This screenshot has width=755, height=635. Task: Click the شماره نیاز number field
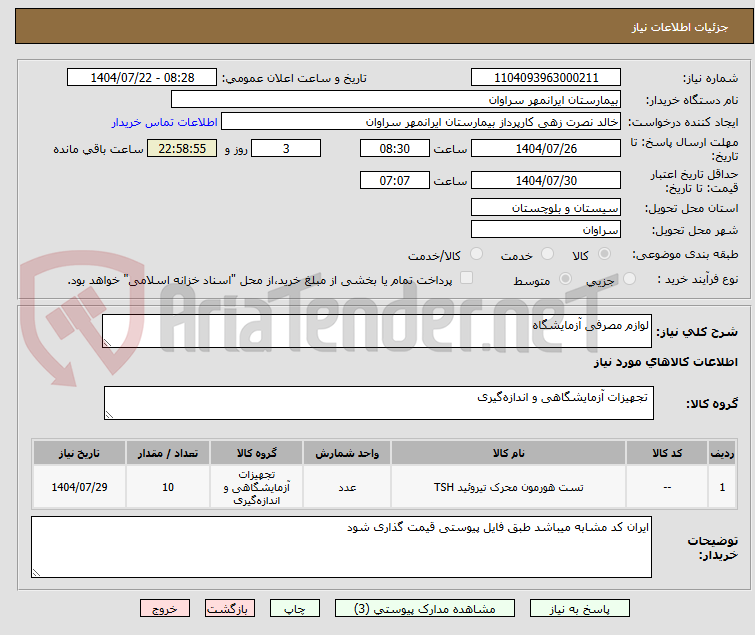click(x=546, y=78)
